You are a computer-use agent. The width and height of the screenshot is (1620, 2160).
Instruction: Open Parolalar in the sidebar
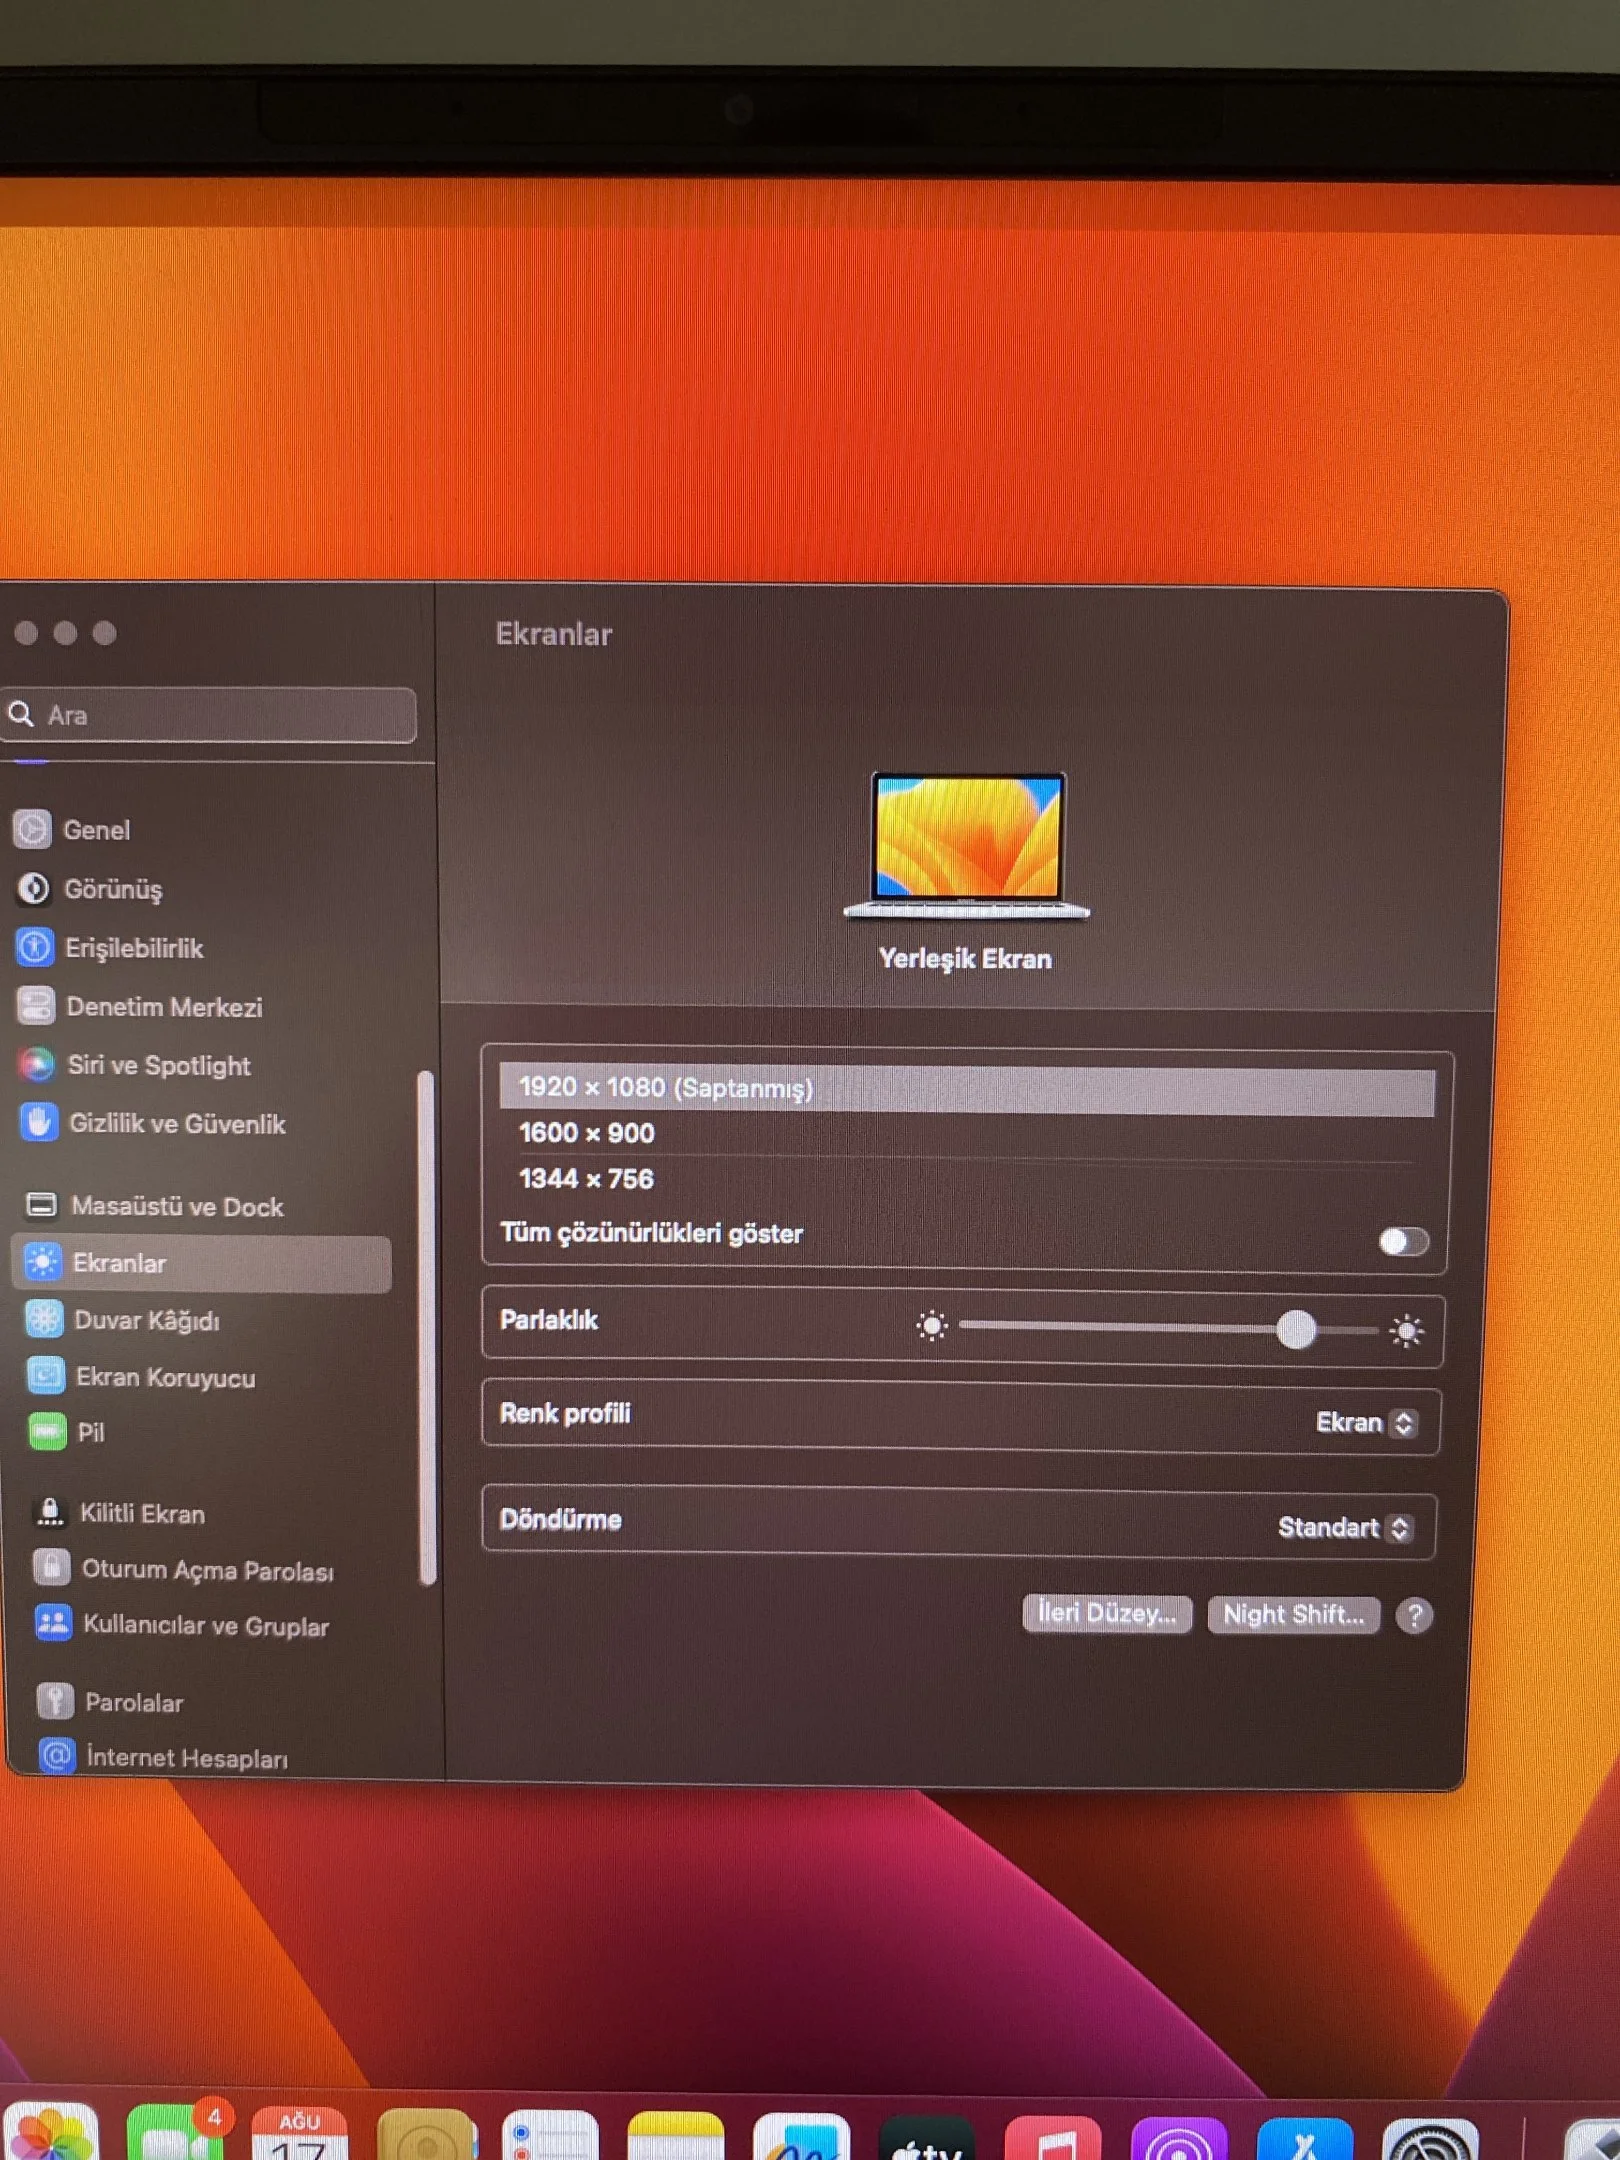coord(134,1703)
